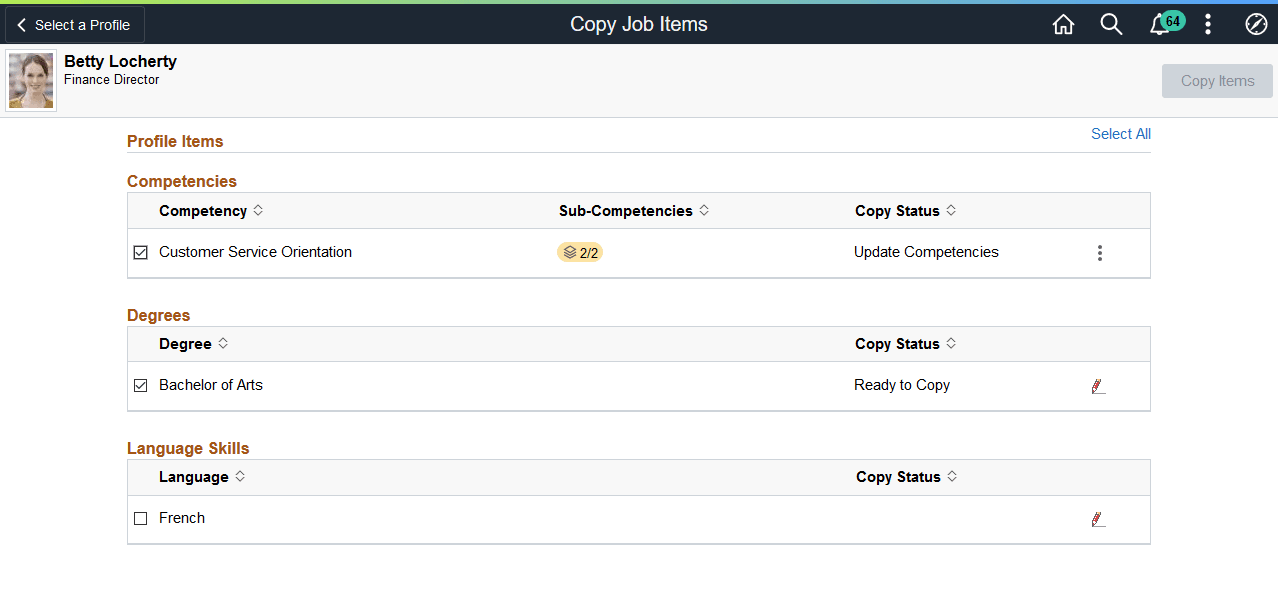1278x599 pixels.
Task: Open the Home page icon
Action: [1063, 23]
